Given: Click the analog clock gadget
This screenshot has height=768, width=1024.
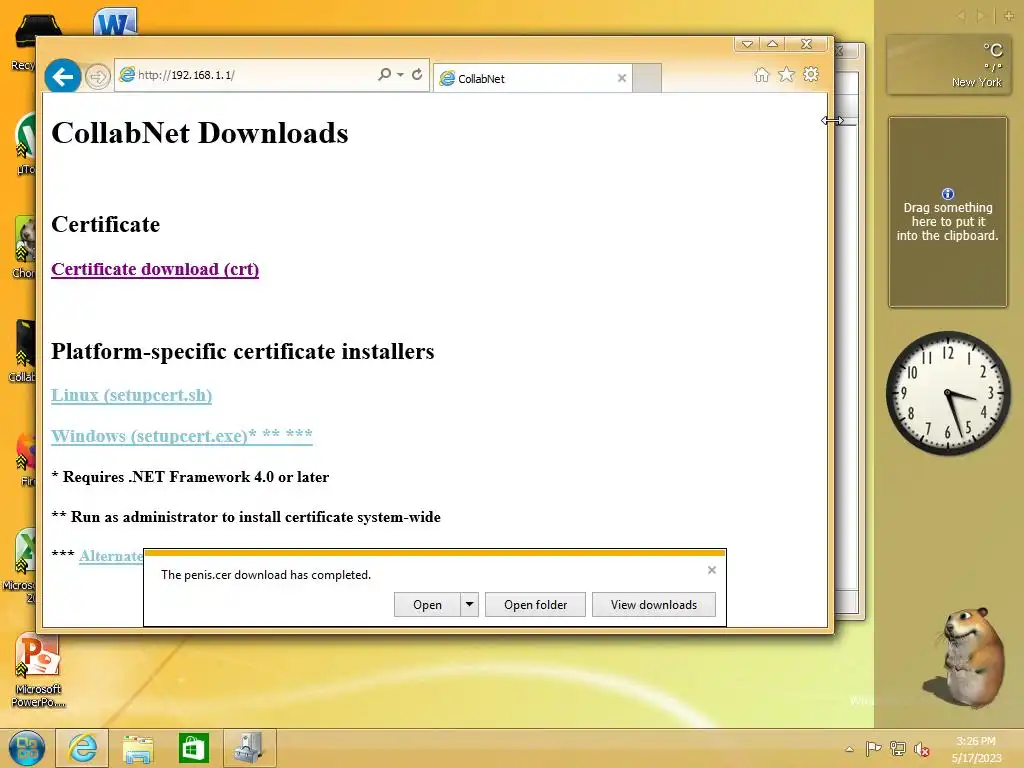Looking at the screenshot, I should pyautogui.click(x=948, y=393).
